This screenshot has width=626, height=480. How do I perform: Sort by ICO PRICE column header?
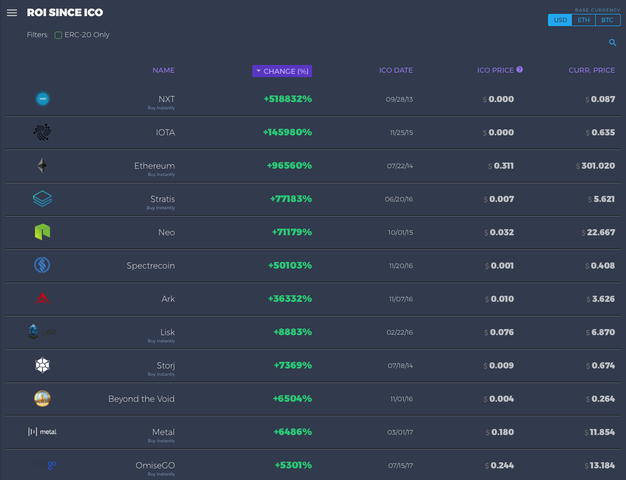pos(495,70)
